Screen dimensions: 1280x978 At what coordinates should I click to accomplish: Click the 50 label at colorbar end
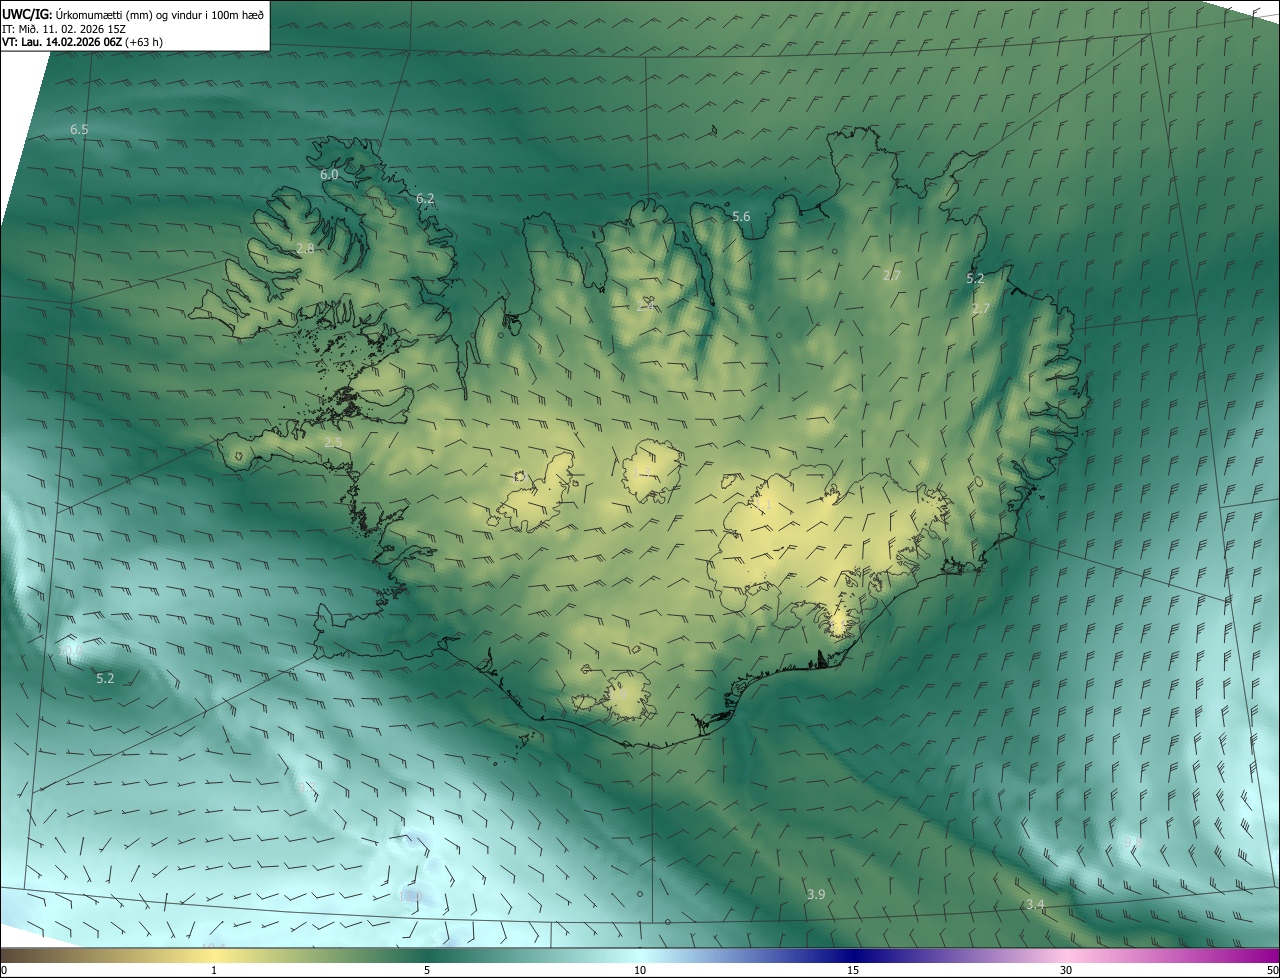pos(1271,970)
